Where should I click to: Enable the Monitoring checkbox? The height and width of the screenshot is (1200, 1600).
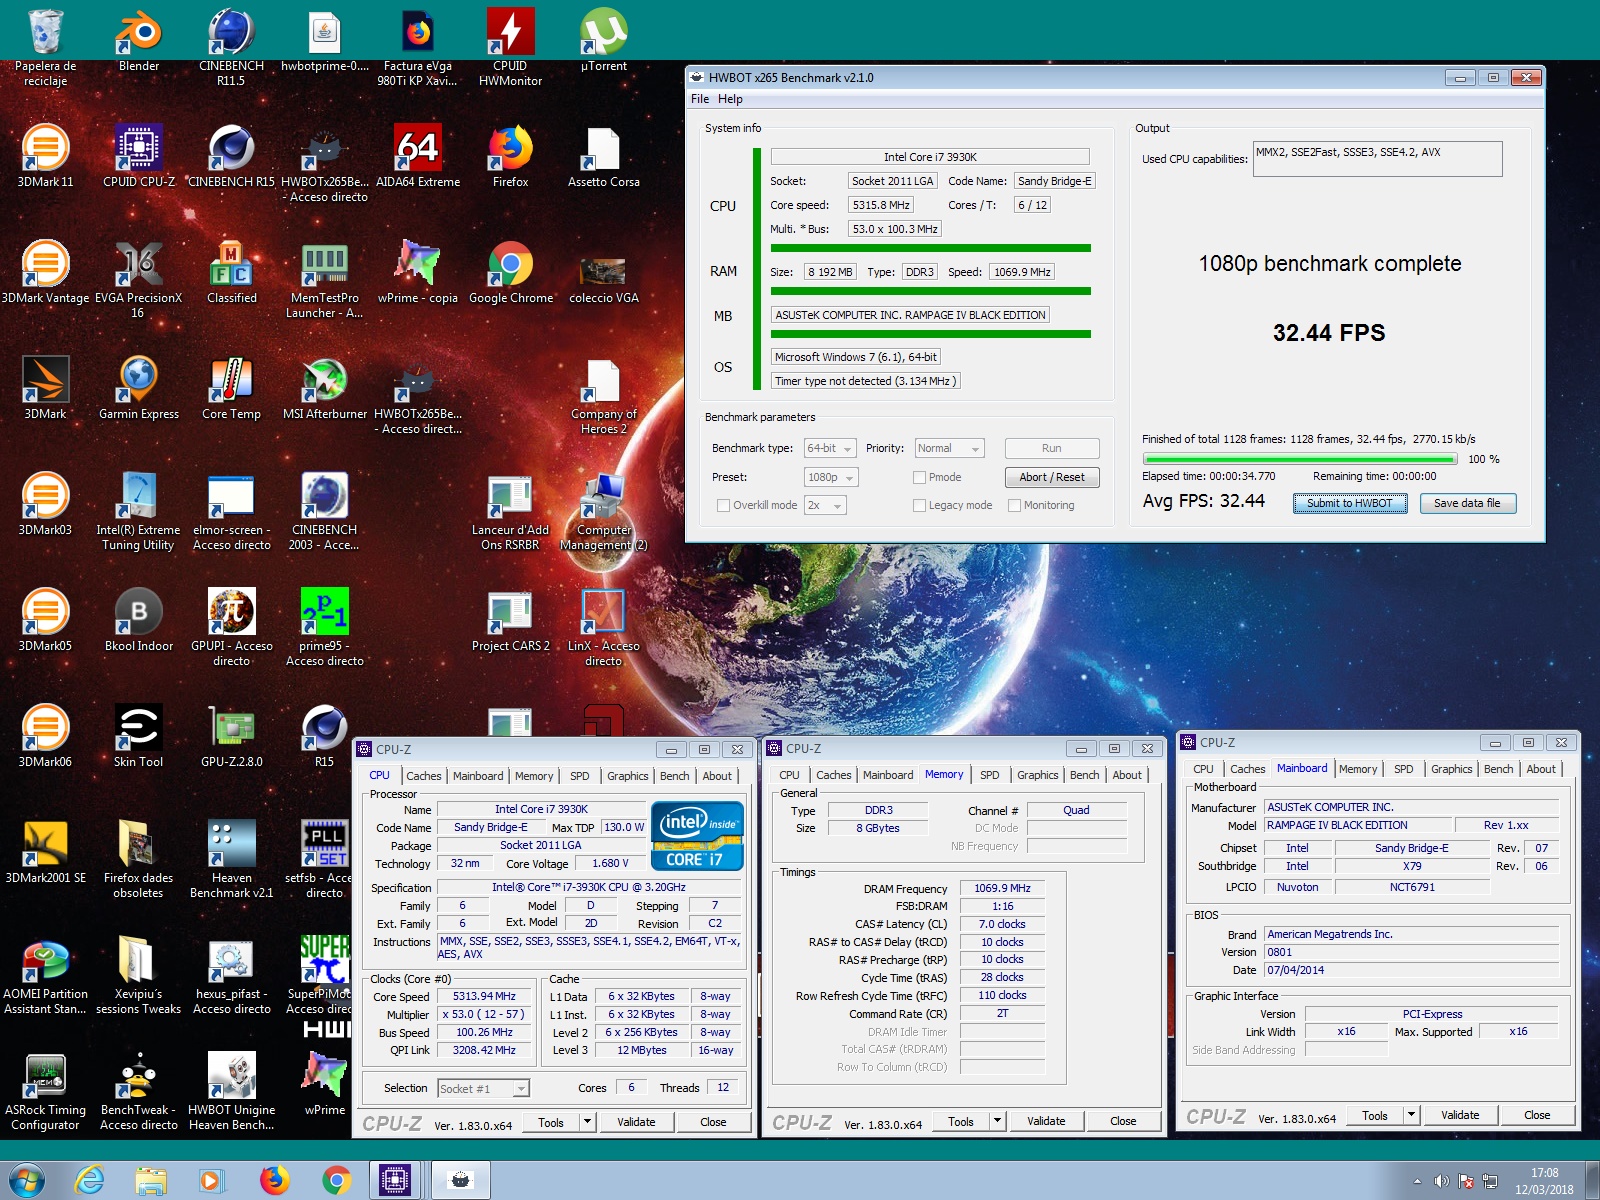[1014, 506]
